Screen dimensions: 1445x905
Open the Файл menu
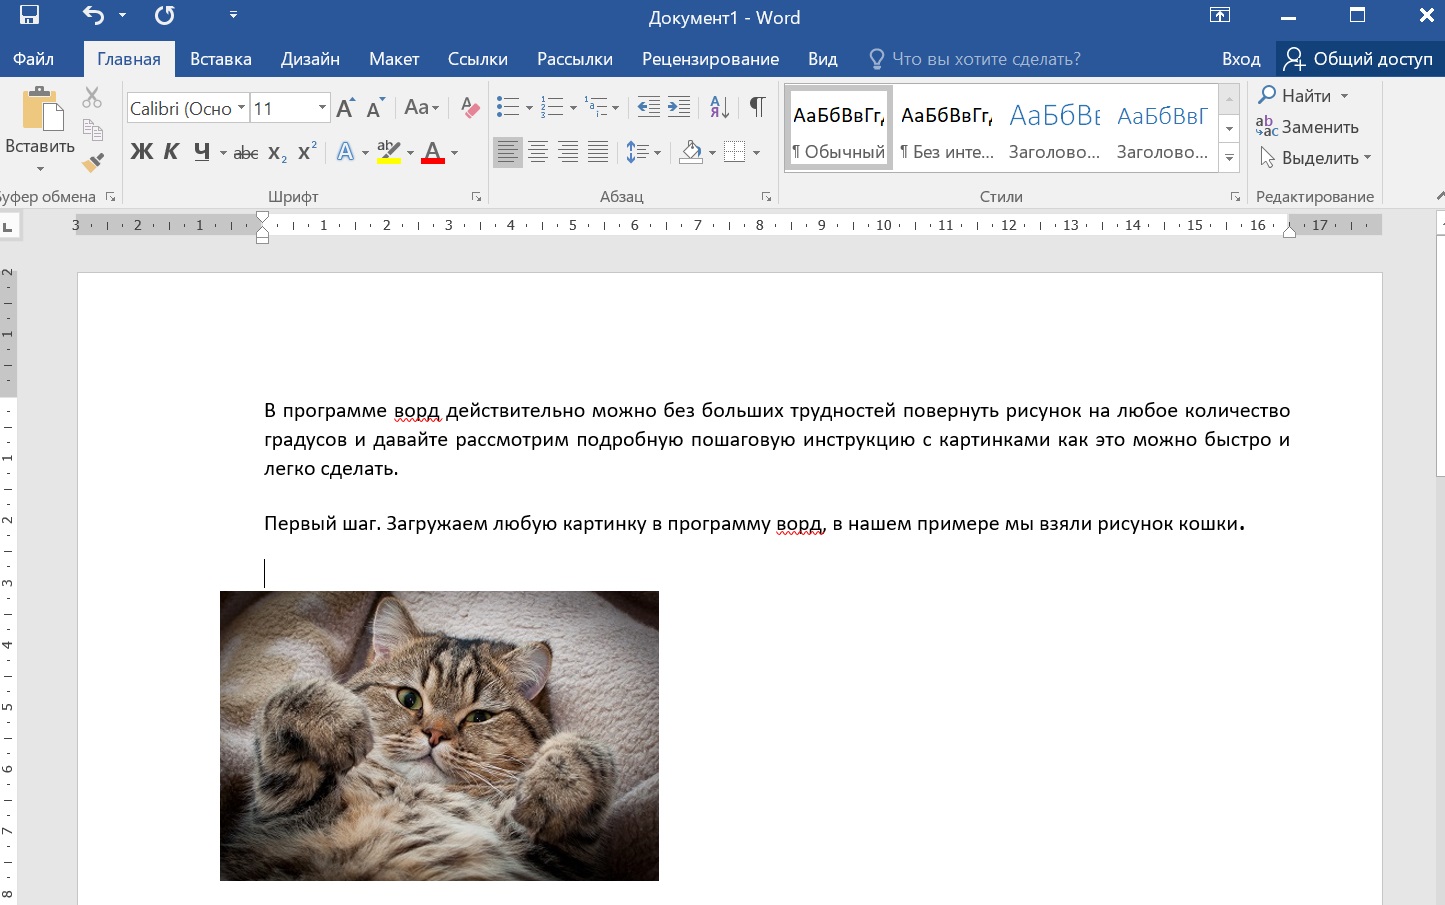(x=33, y=59)
